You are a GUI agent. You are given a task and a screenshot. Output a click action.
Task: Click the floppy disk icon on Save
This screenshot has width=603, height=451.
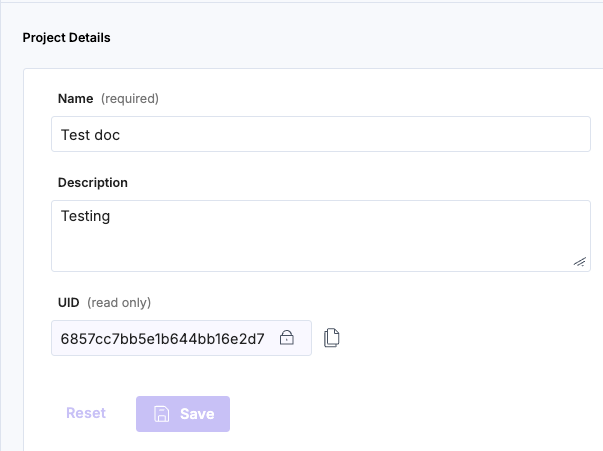(x=161, y=414)
